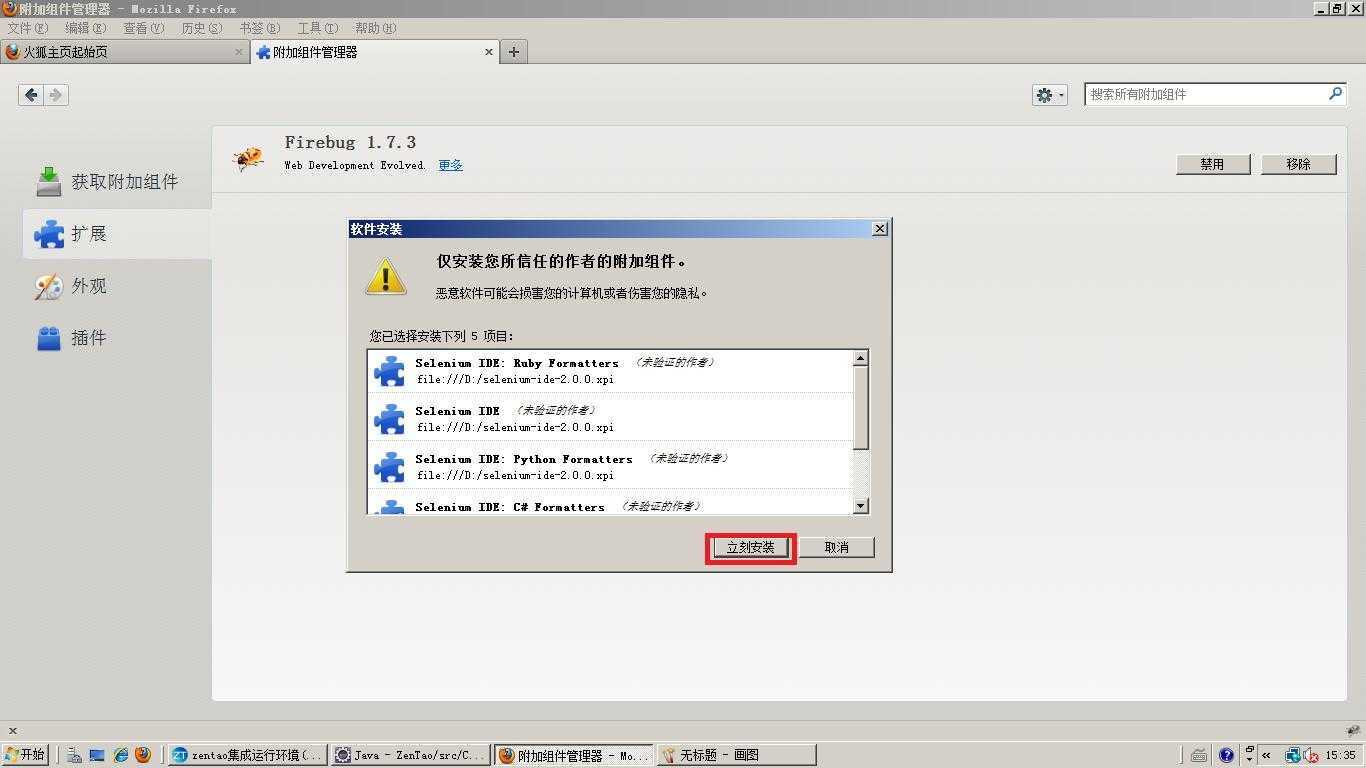The width and height of the screenshot is (1366, 768).
Task: Click the warning triangle icon in dialog
Action: (386, 277)
